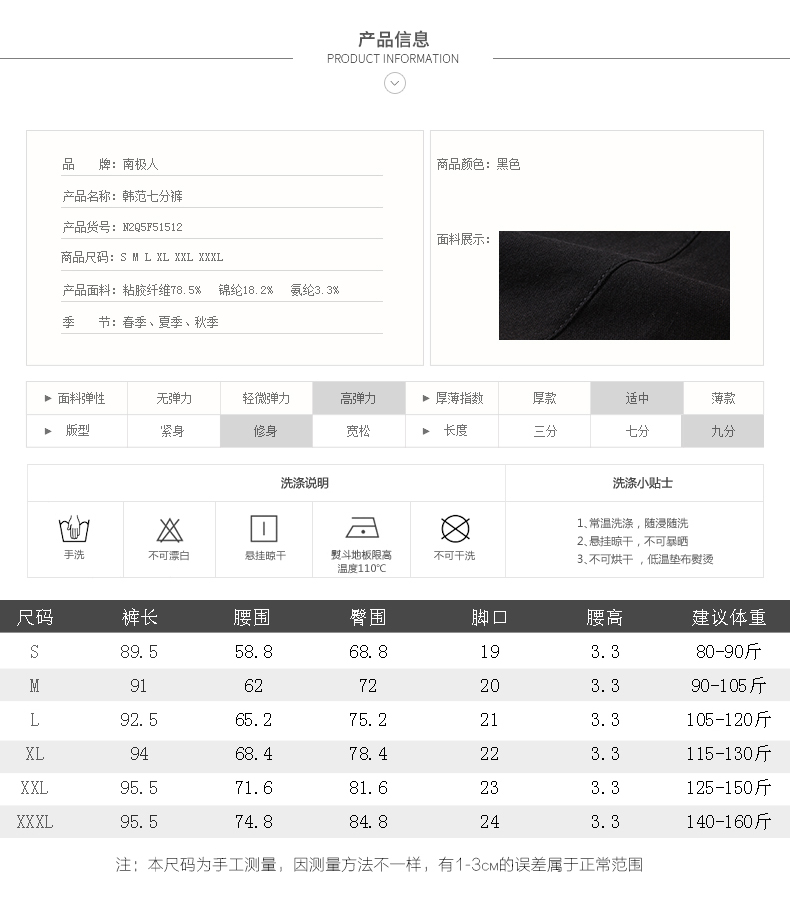Click the arrow beside 版型
Image resolution: width=790 pixels, height=918 pixels.
click(x=48, y=431)
